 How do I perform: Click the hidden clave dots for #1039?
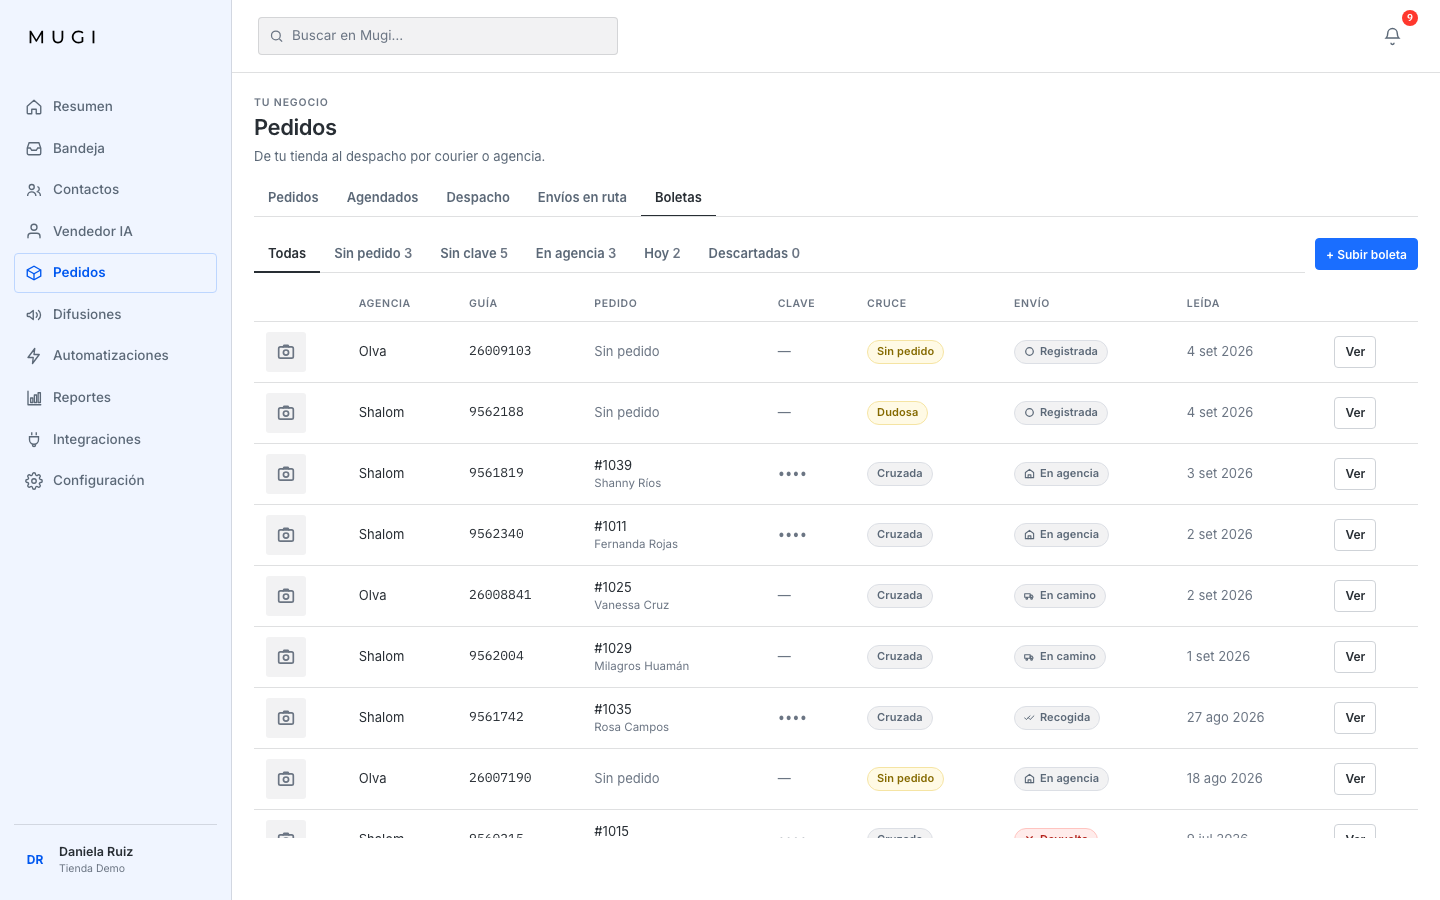click(x=793, y=474)
